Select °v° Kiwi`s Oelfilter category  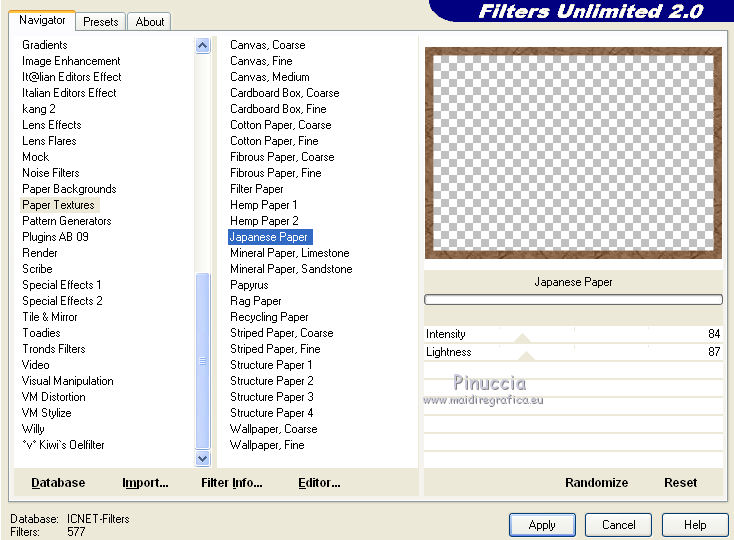63,445
